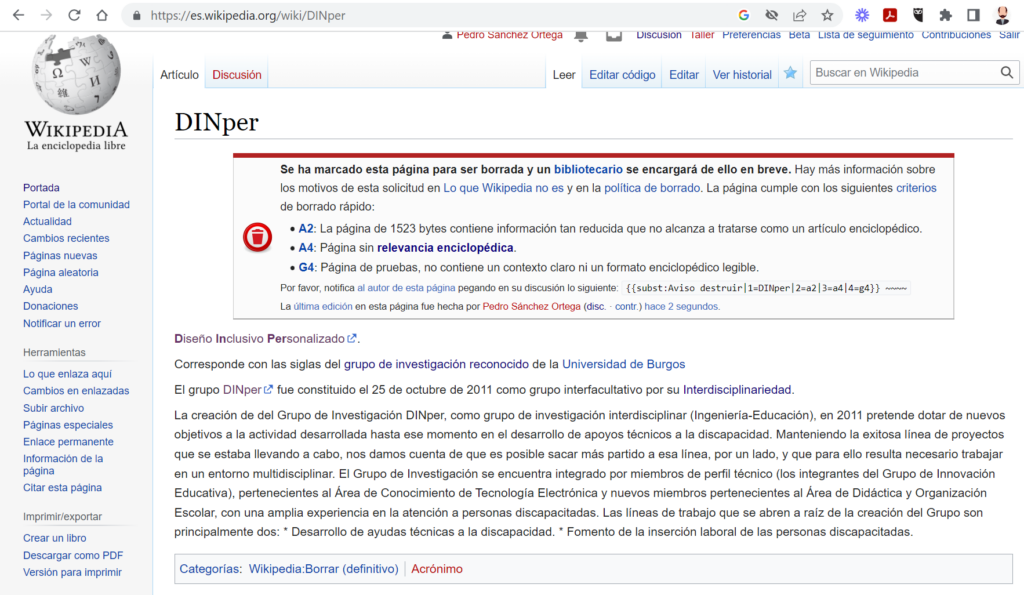Reload the page with refresh icon

[x=74, y=15]
